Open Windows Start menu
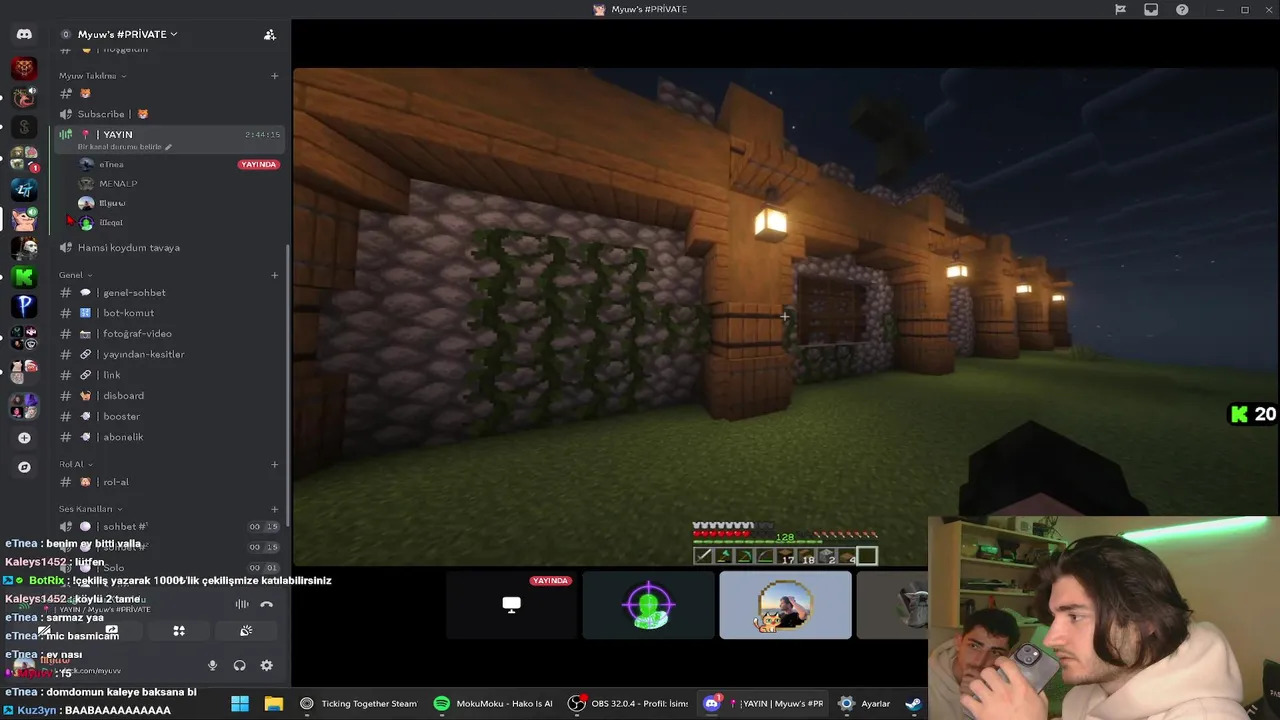 [240, 703]
